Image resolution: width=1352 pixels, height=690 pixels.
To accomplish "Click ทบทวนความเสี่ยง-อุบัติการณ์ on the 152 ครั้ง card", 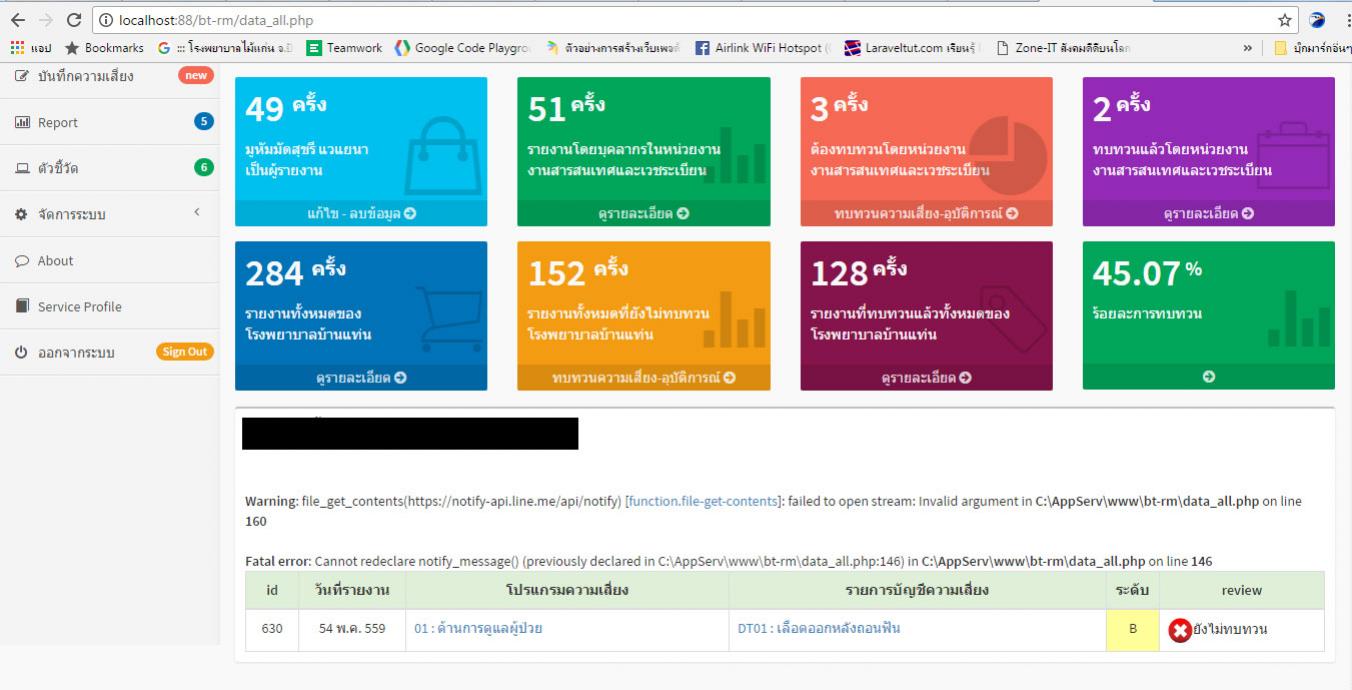I will coord(644,377).
